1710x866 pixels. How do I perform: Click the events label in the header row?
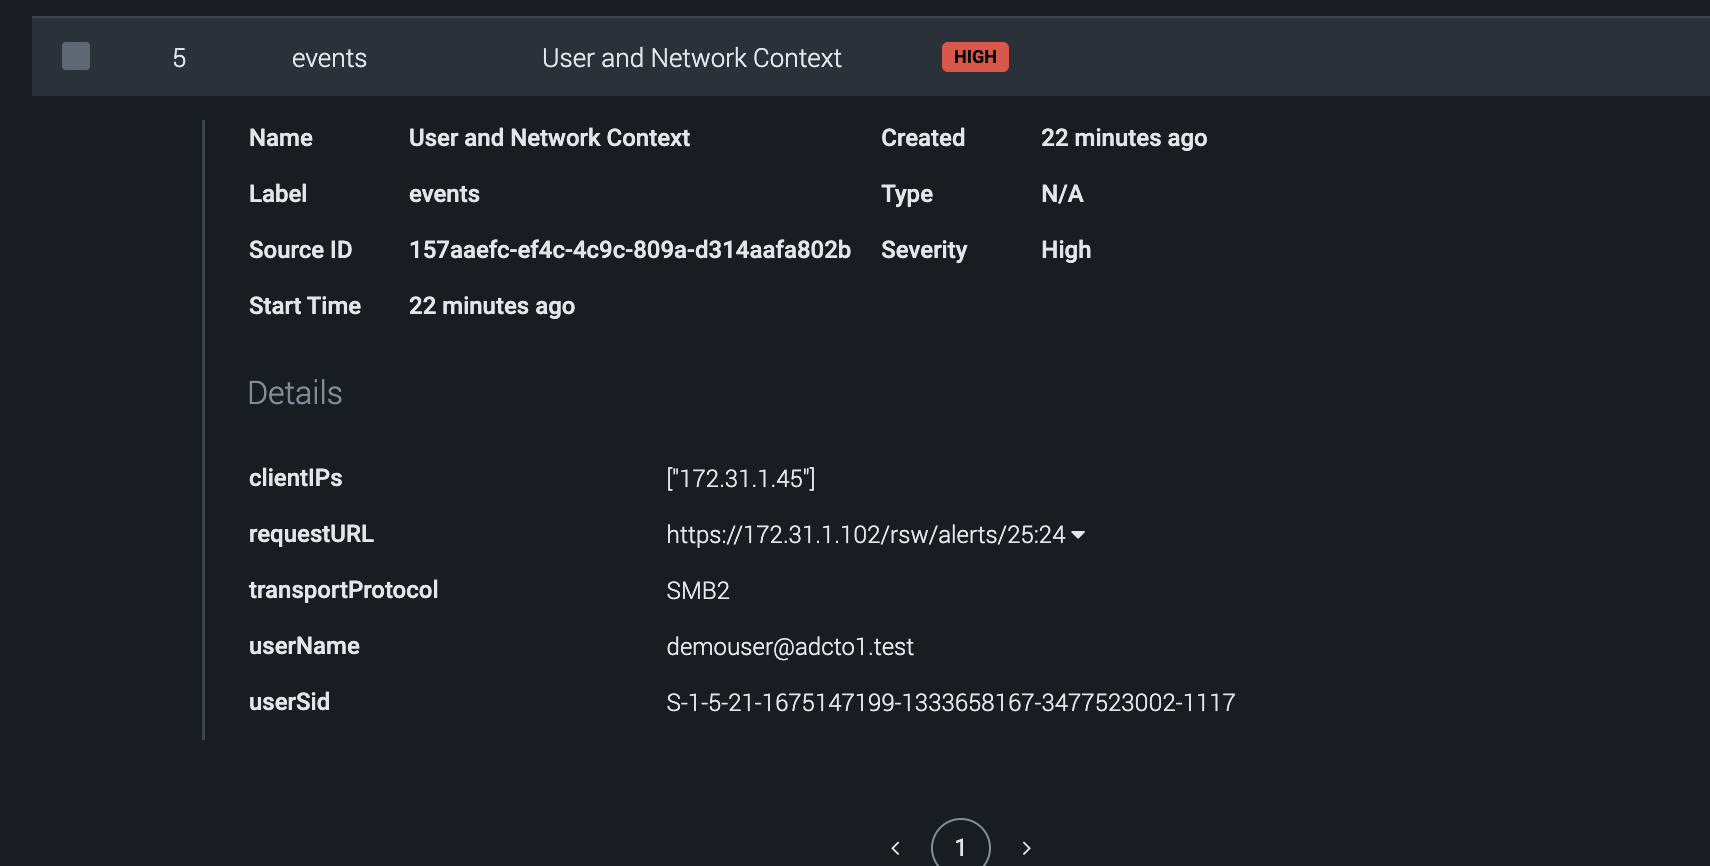click(x=329, y=58)
